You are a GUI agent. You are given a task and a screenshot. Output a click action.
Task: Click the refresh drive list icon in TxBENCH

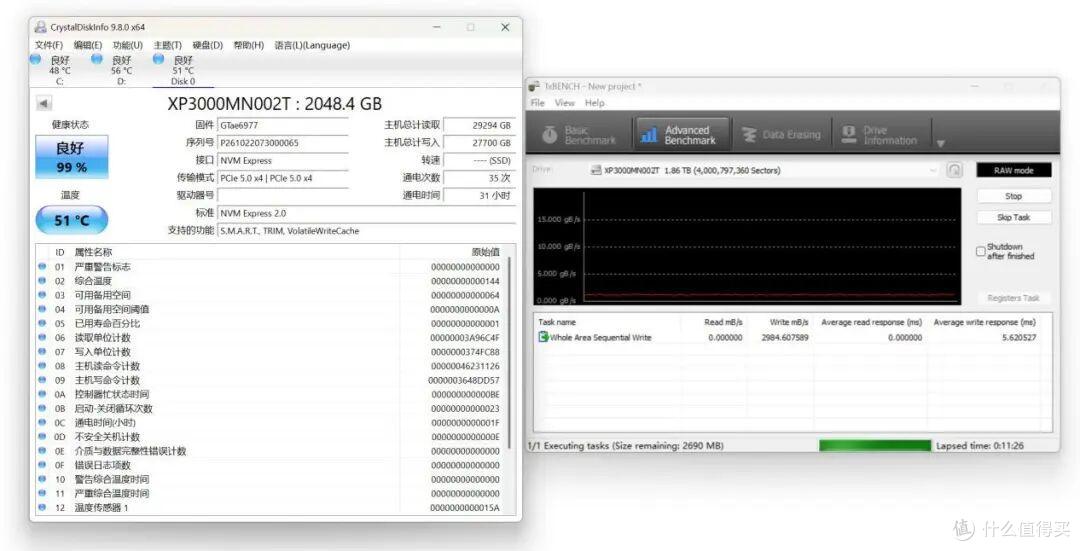954,170
